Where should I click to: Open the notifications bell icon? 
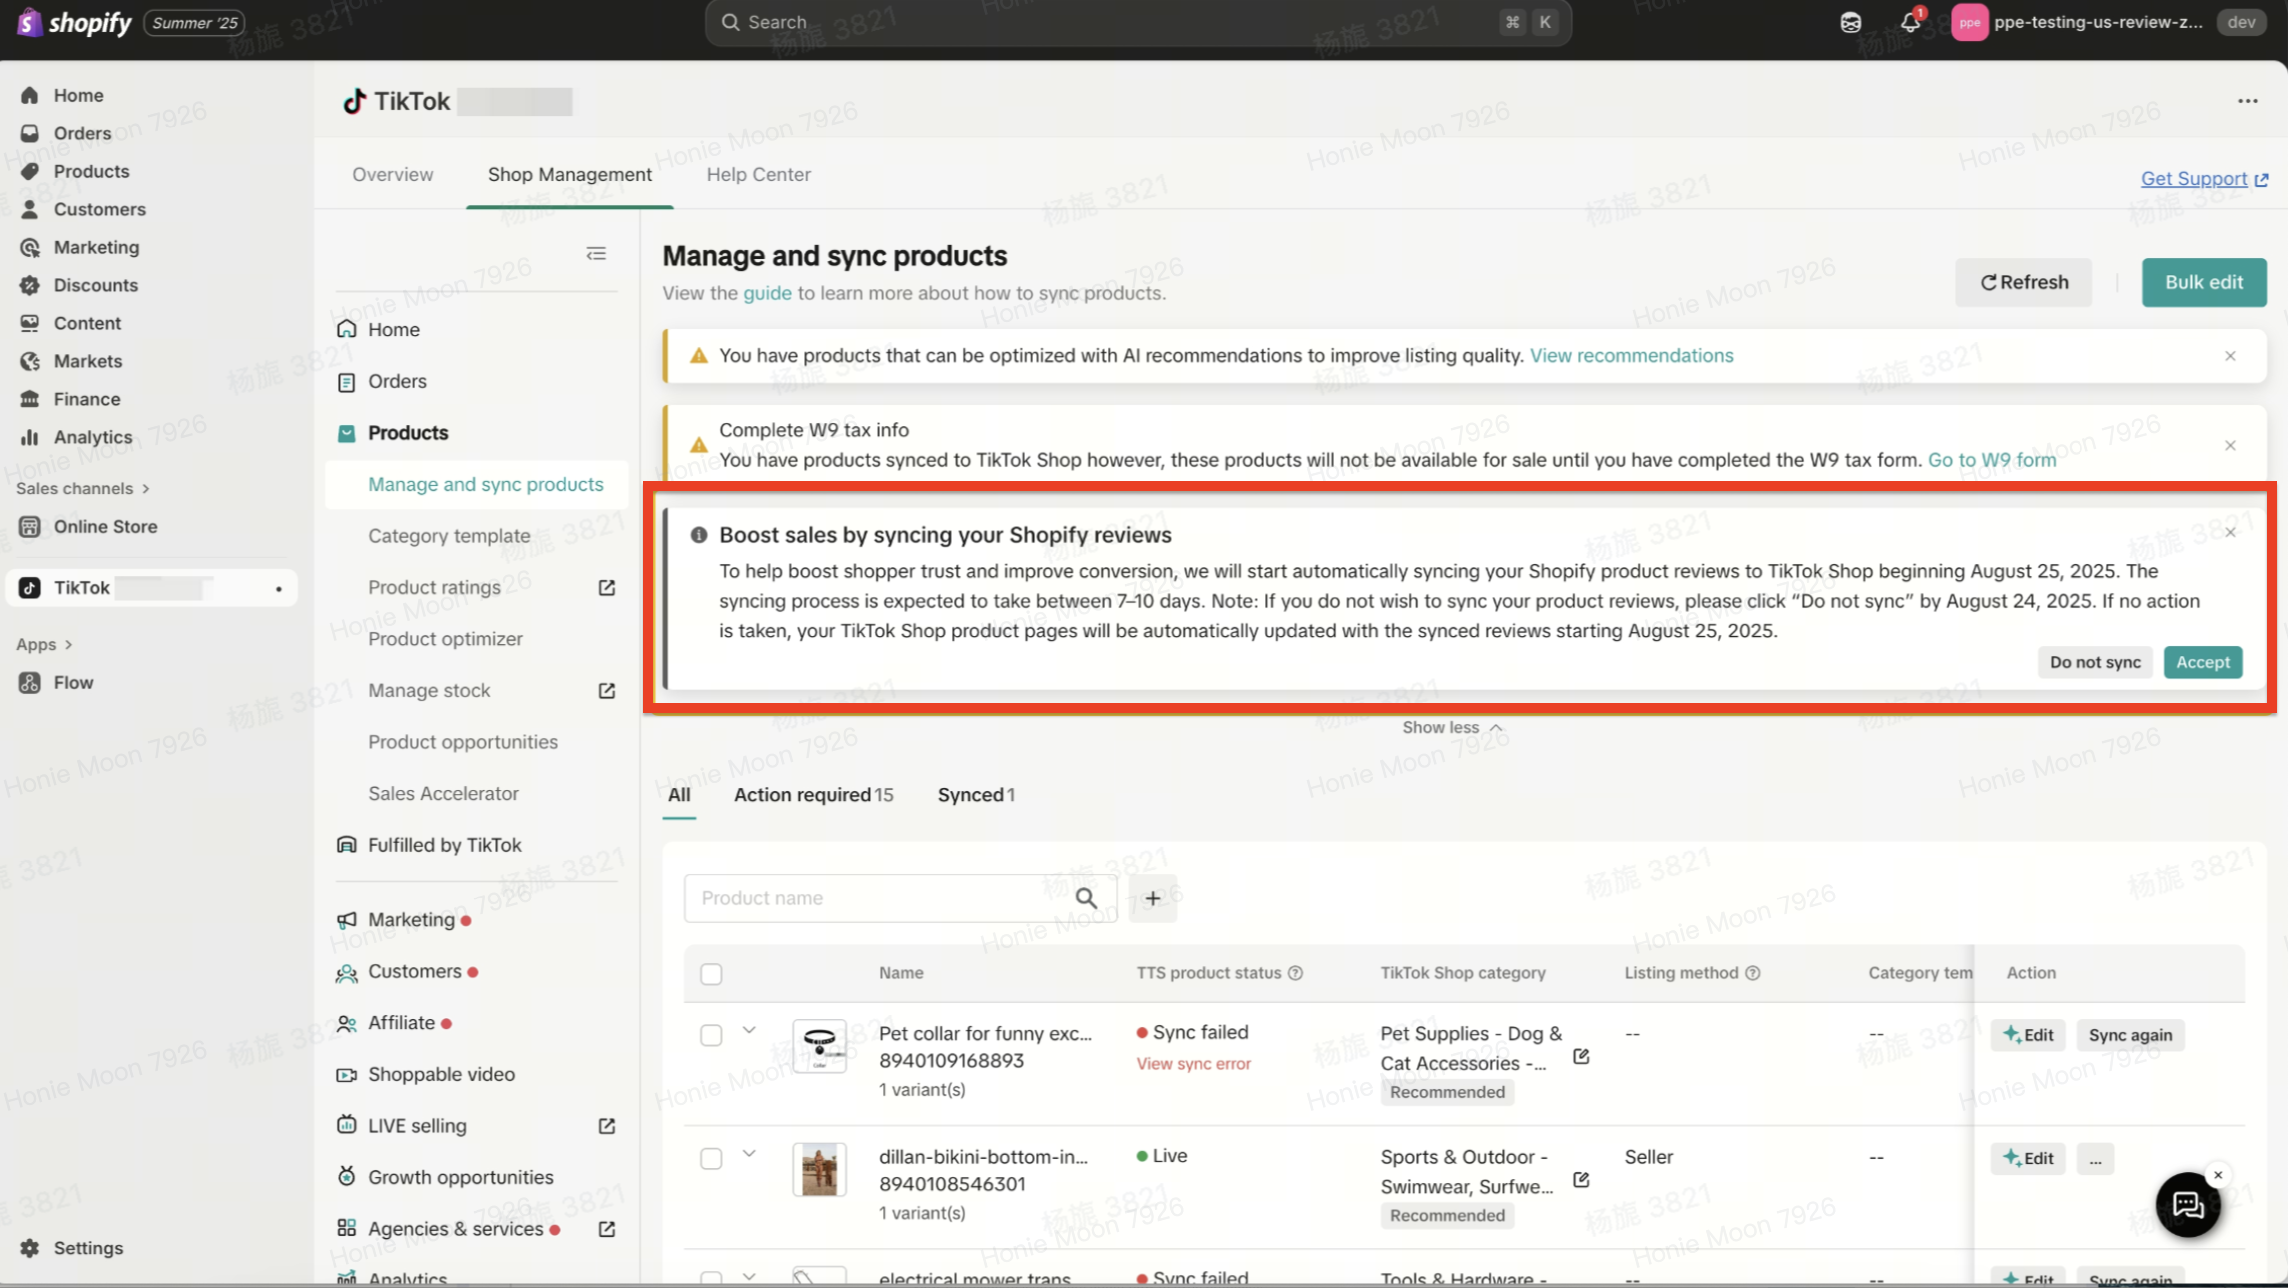click(1909, 22)
